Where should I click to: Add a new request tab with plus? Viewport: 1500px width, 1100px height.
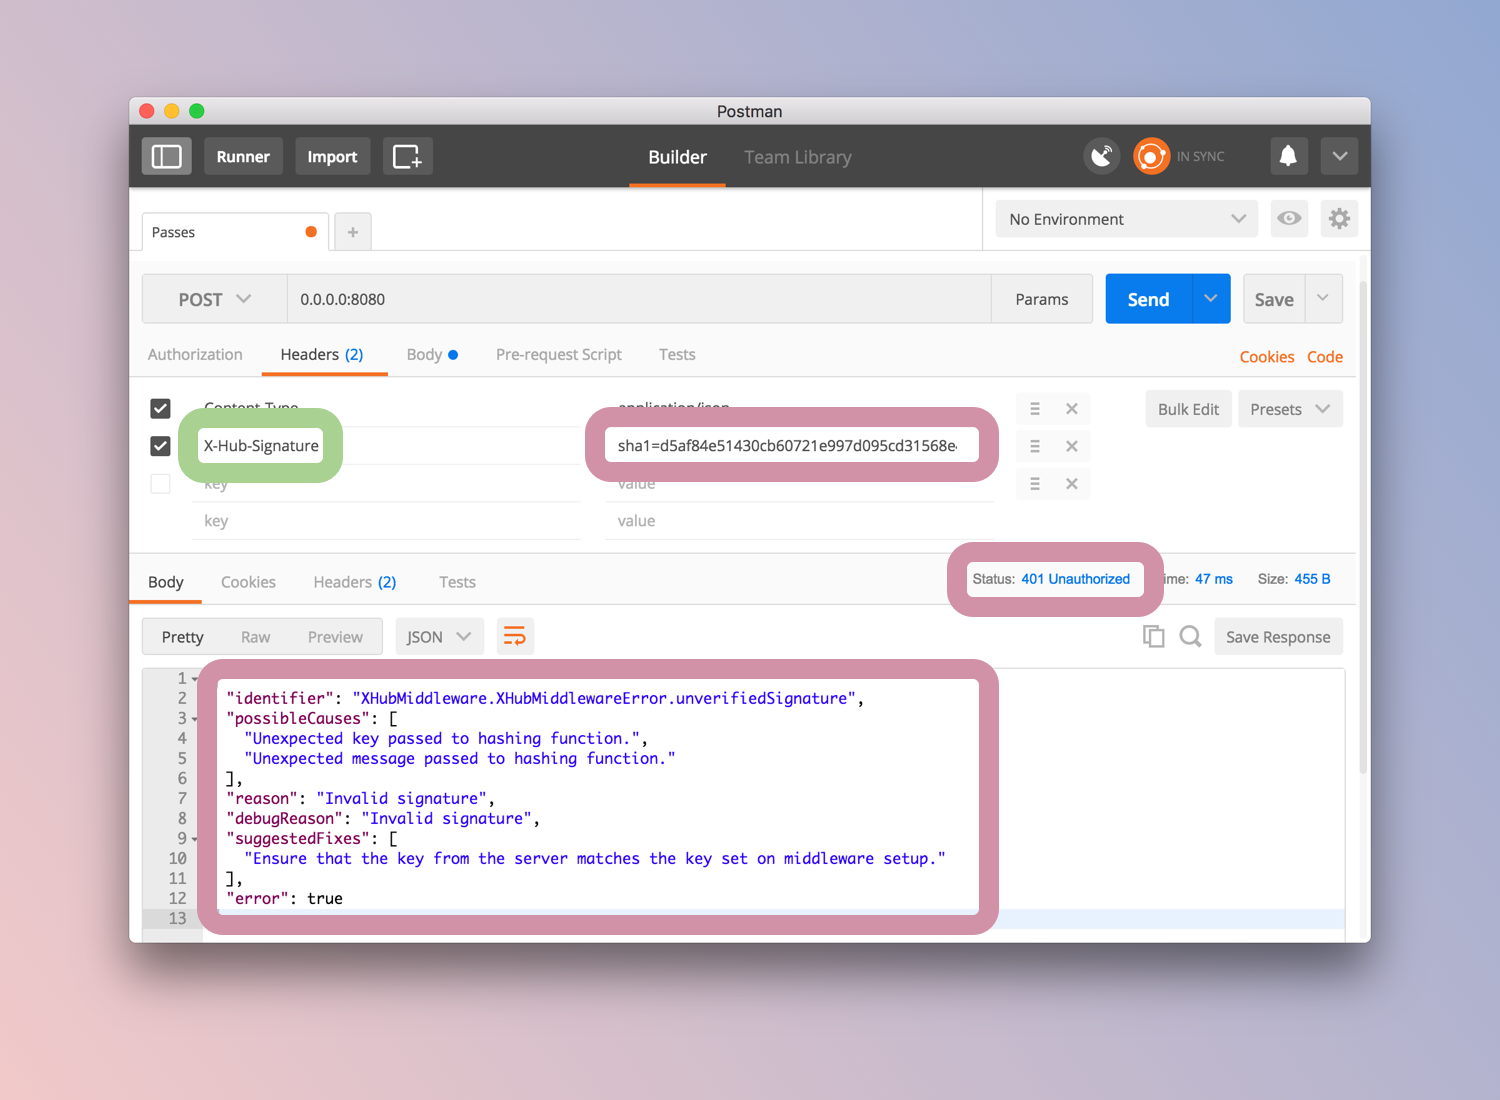pos(353,232)
